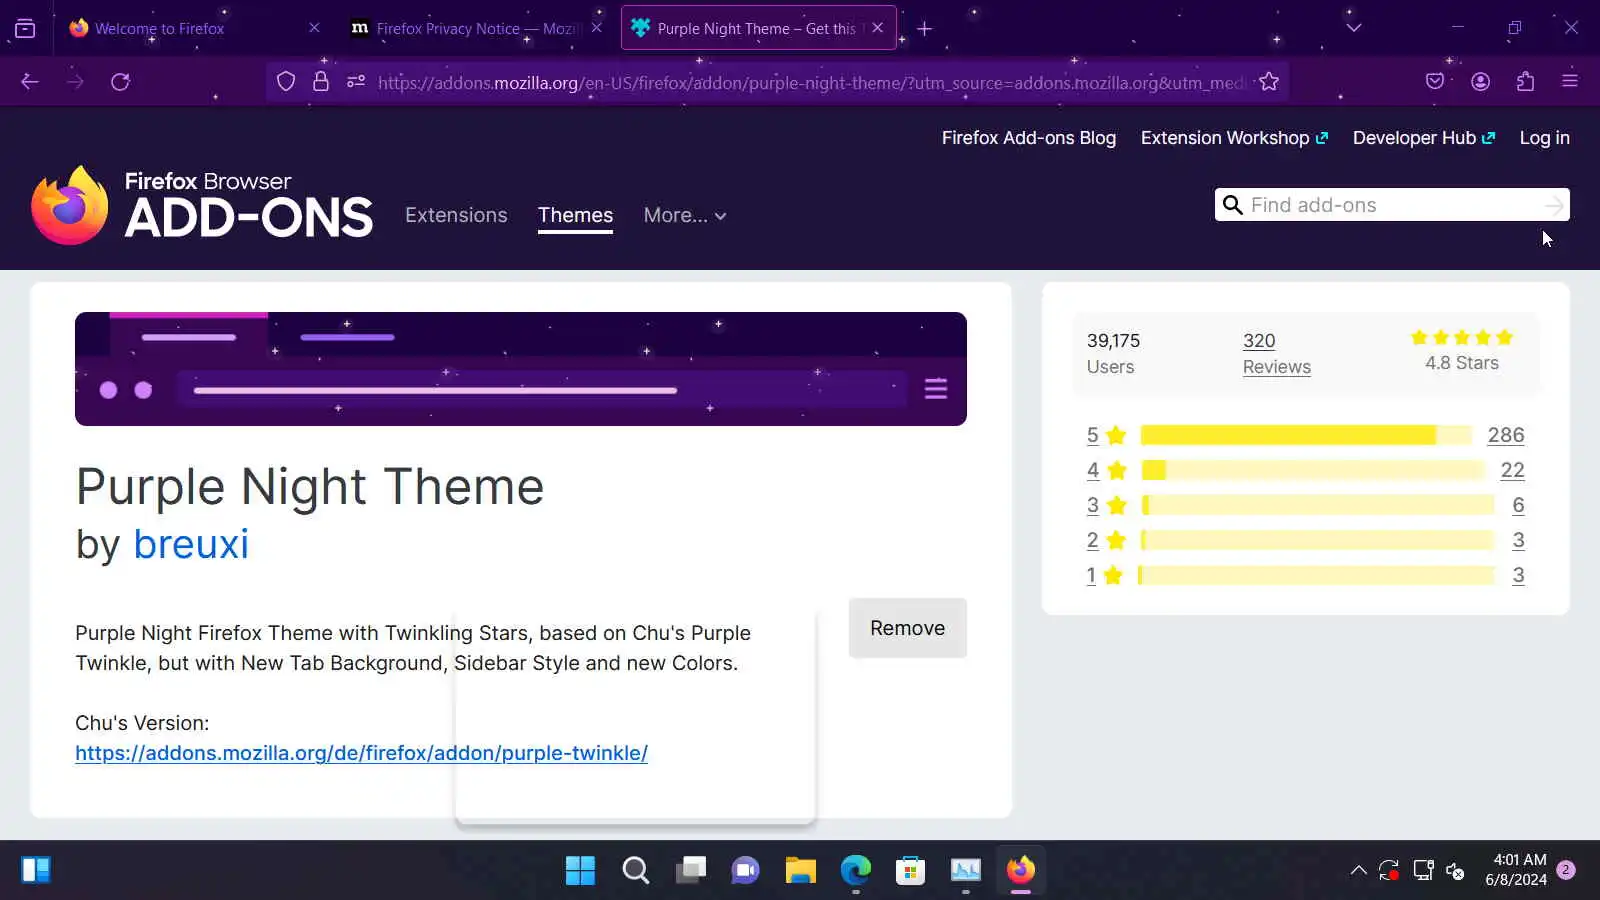Open the 6 three-star reviews count
The height and width of the screenshot is (900, 1600).
(x=1518, y=505)
